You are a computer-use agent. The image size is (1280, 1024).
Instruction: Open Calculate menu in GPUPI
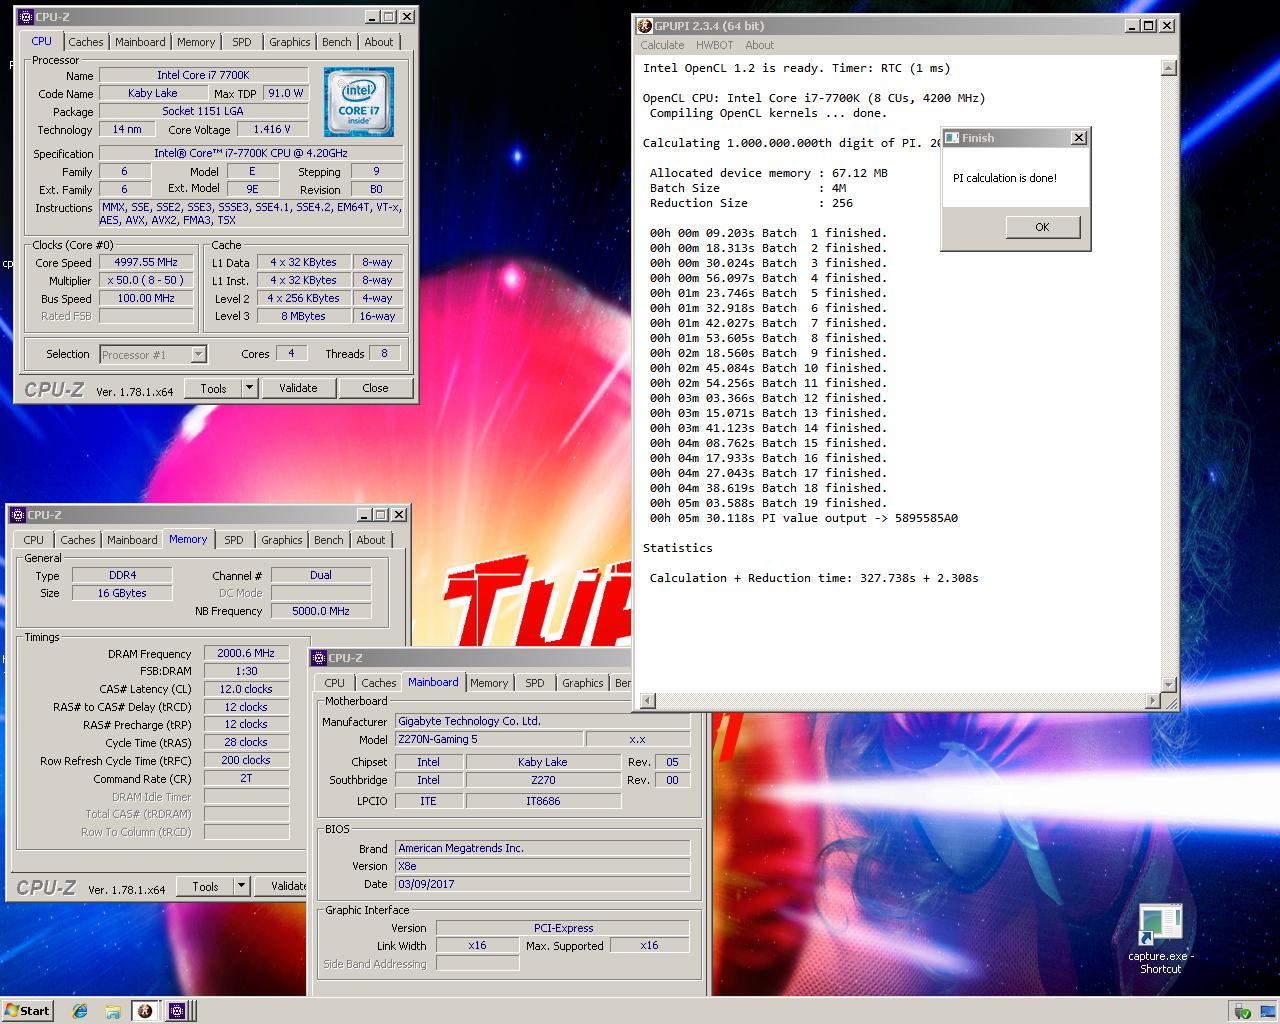coord(662,45)
